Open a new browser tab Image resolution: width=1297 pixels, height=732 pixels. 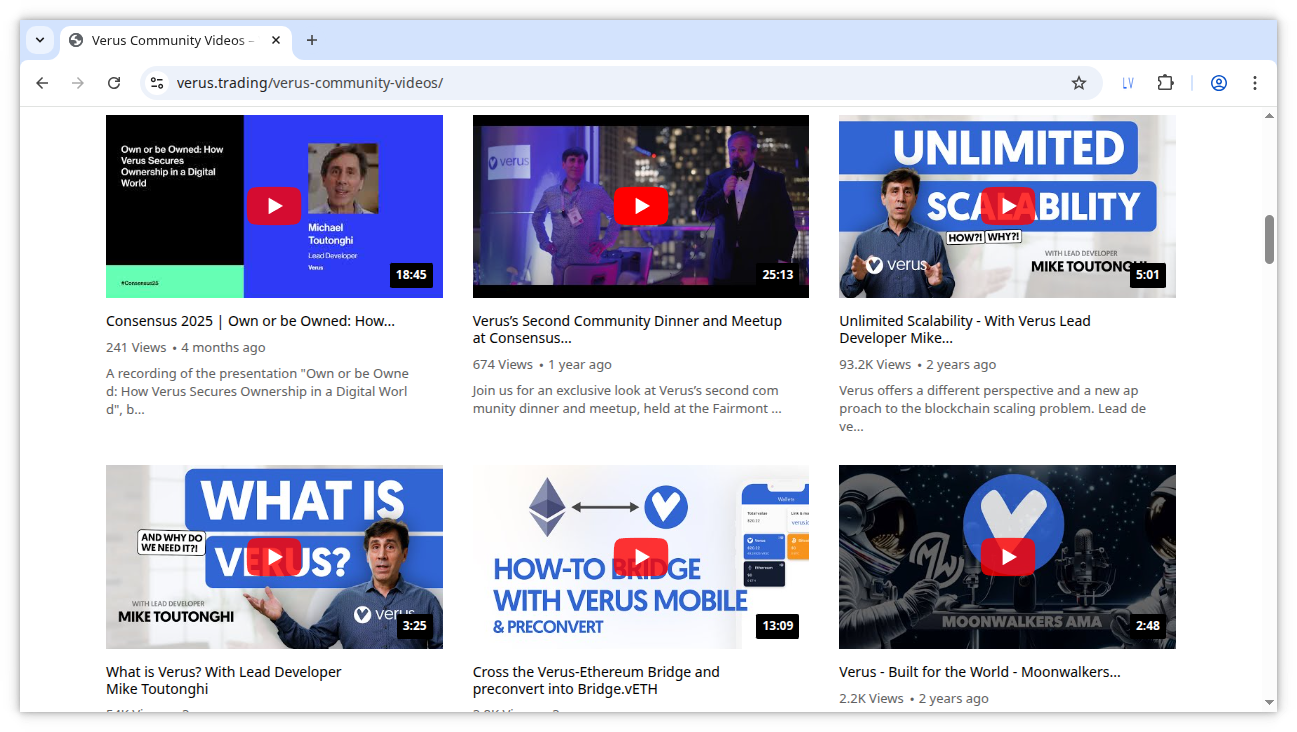pos(311,40)
